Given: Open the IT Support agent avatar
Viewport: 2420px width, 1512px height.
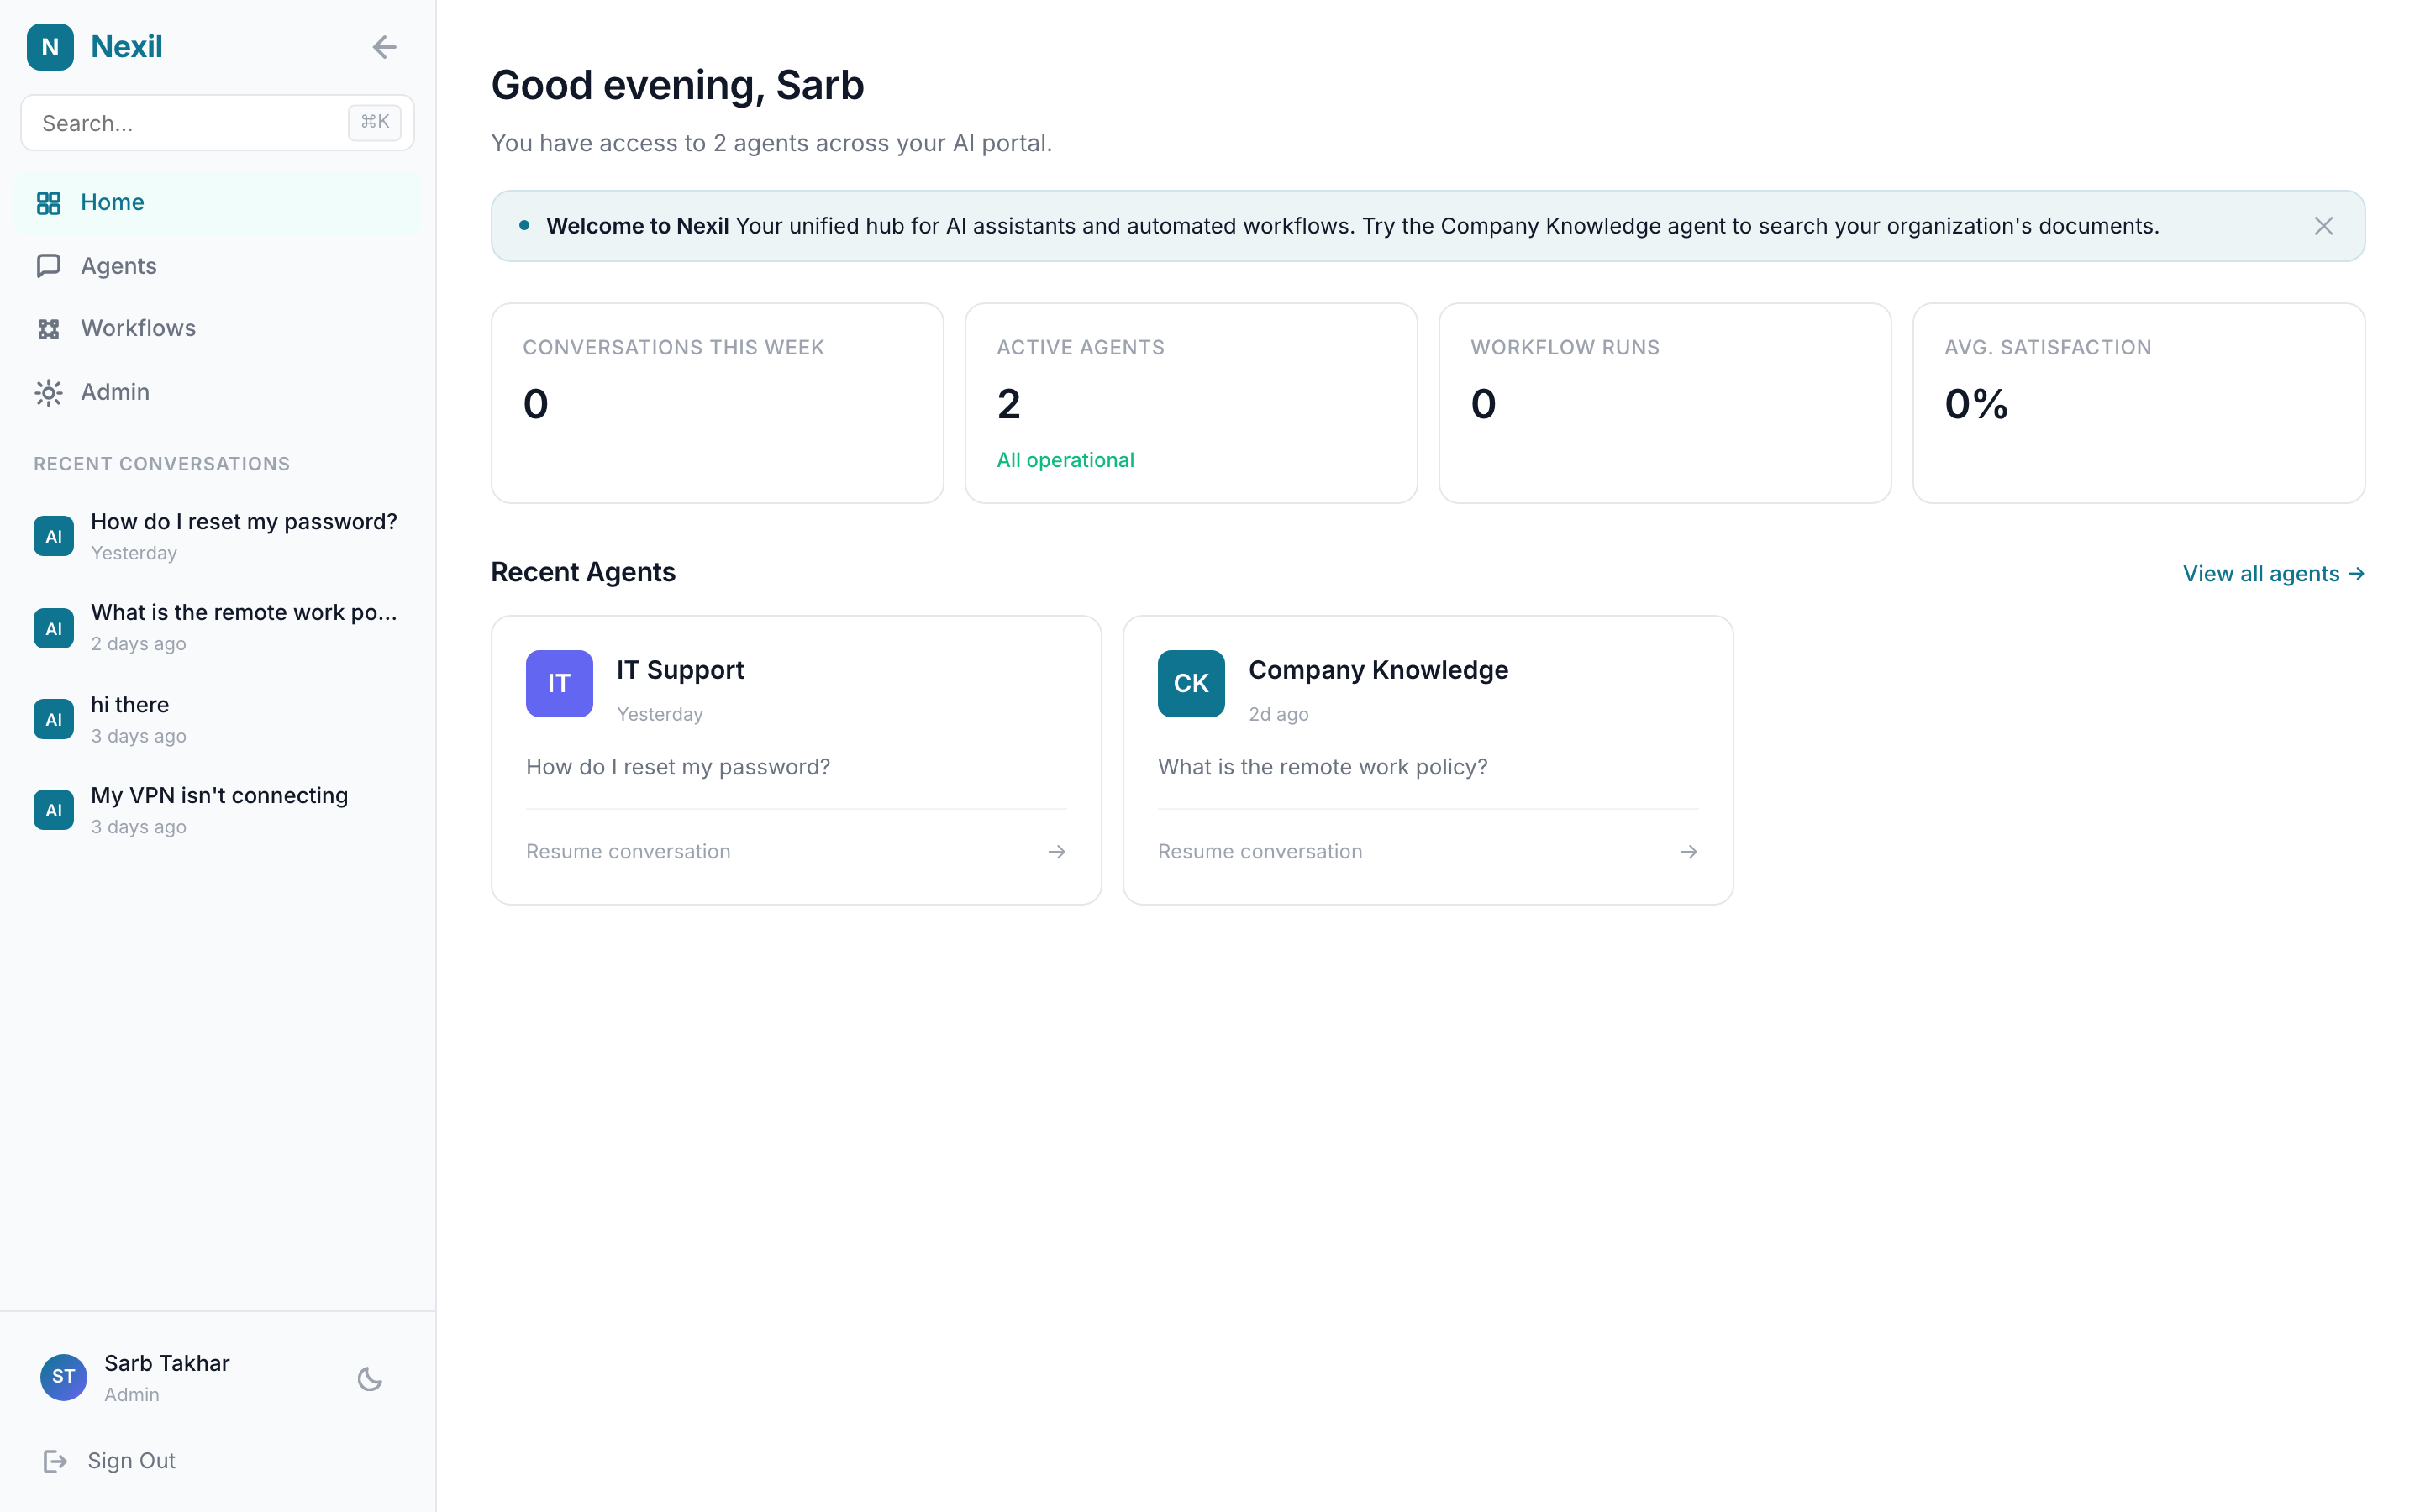Looking at the screenshot, I should (x=559, y=683).
